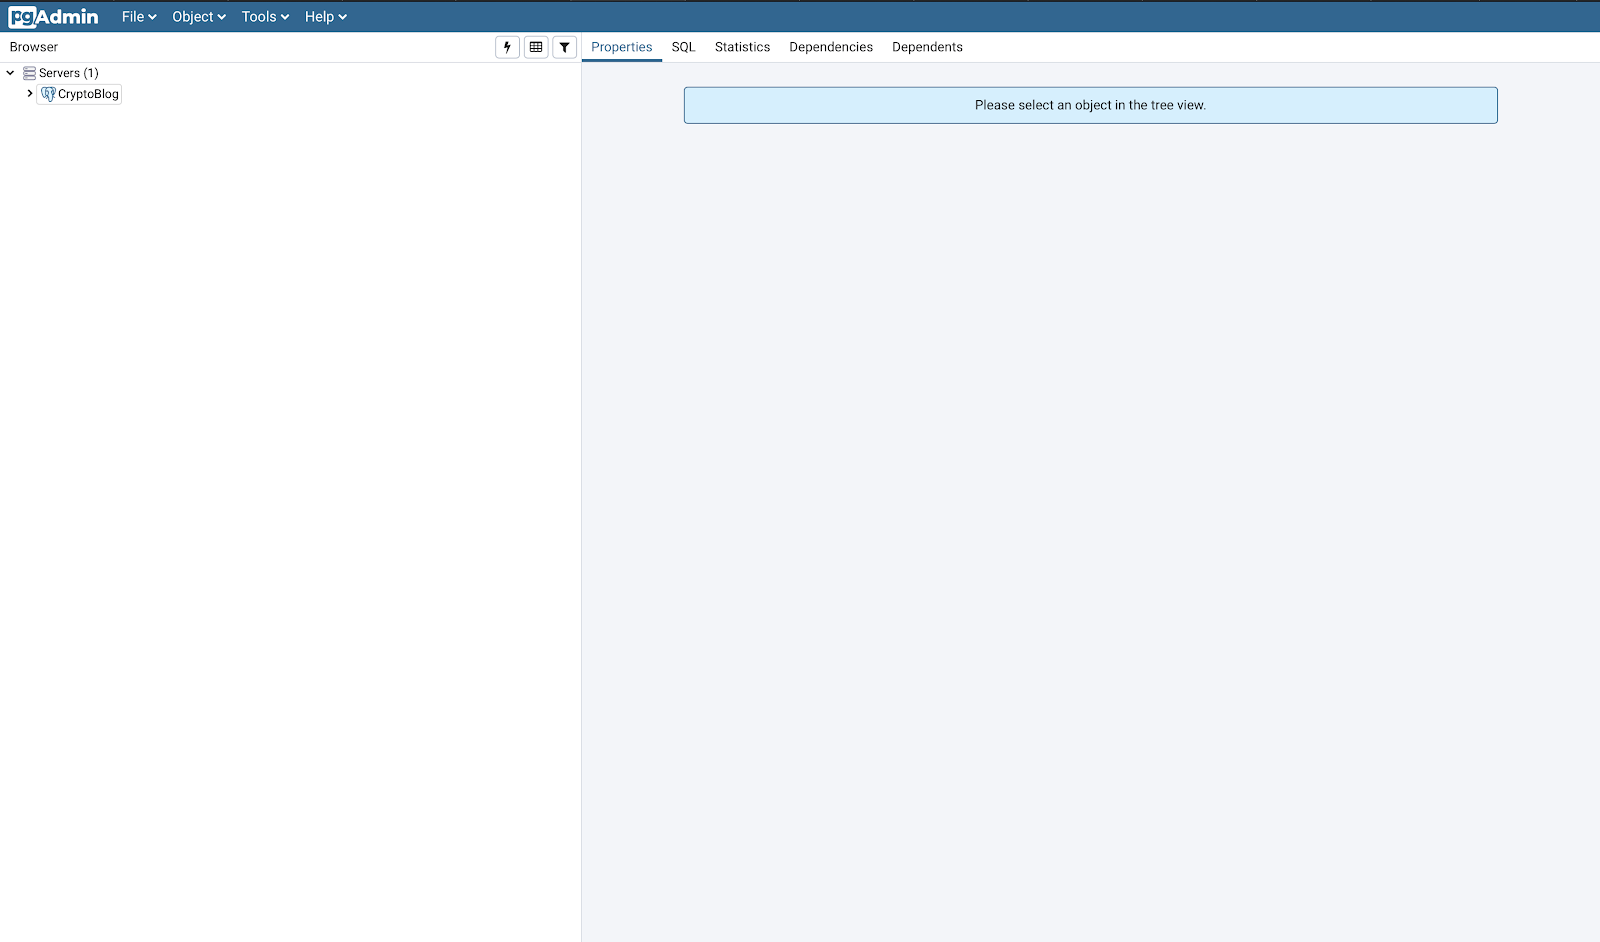Show the Dependencies tab
The width and height of the screenshot is (1600, 942).
point(831,47)
